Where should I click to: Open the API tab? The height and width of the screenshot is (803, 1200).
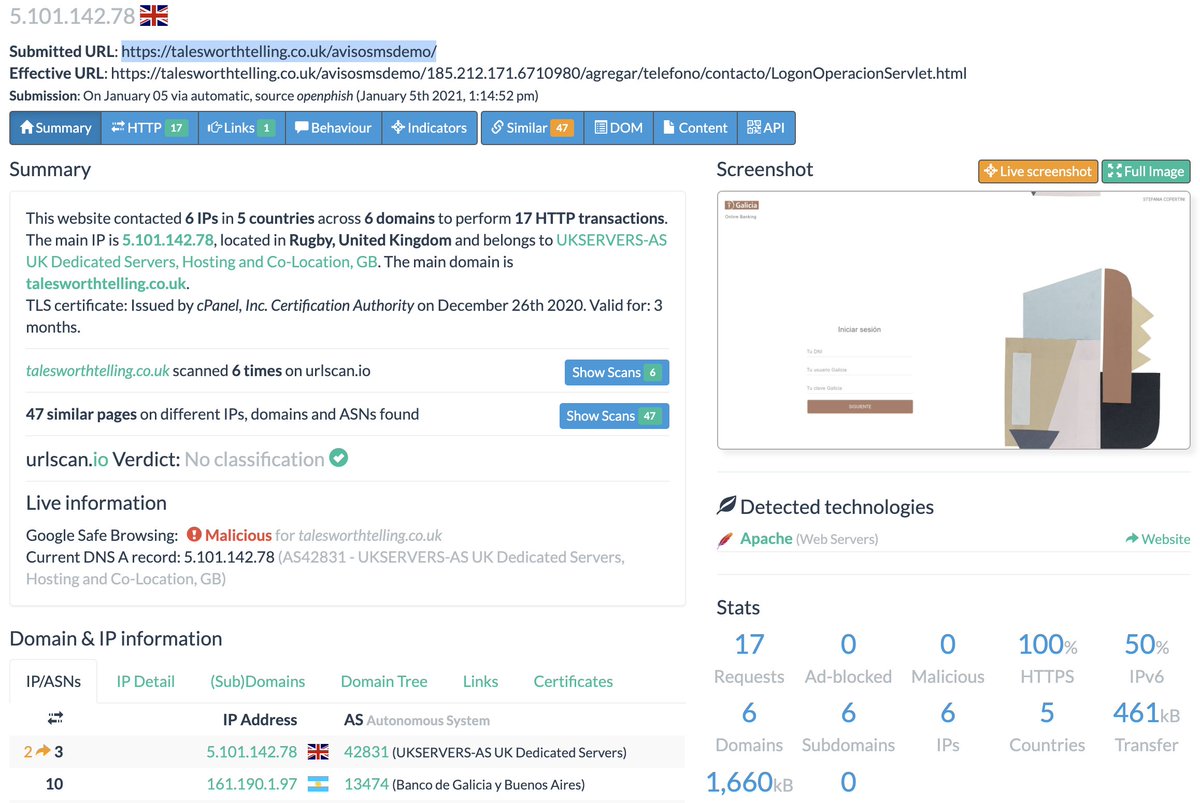[766, 128]
